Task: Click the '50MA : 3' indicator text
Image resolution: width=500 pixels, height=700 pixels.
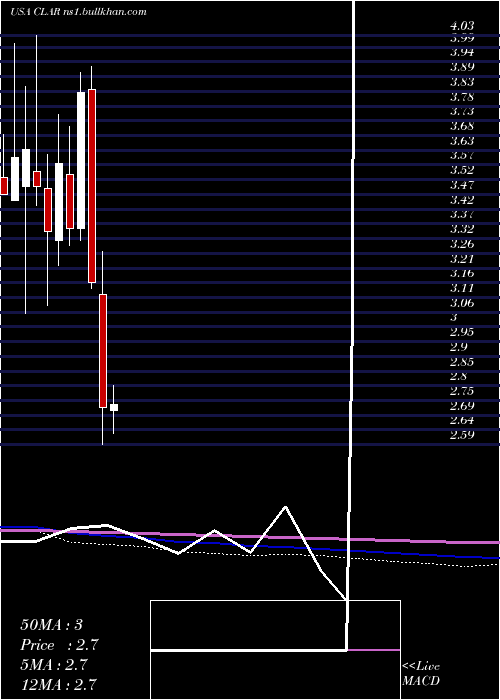Action: point(51,625)
